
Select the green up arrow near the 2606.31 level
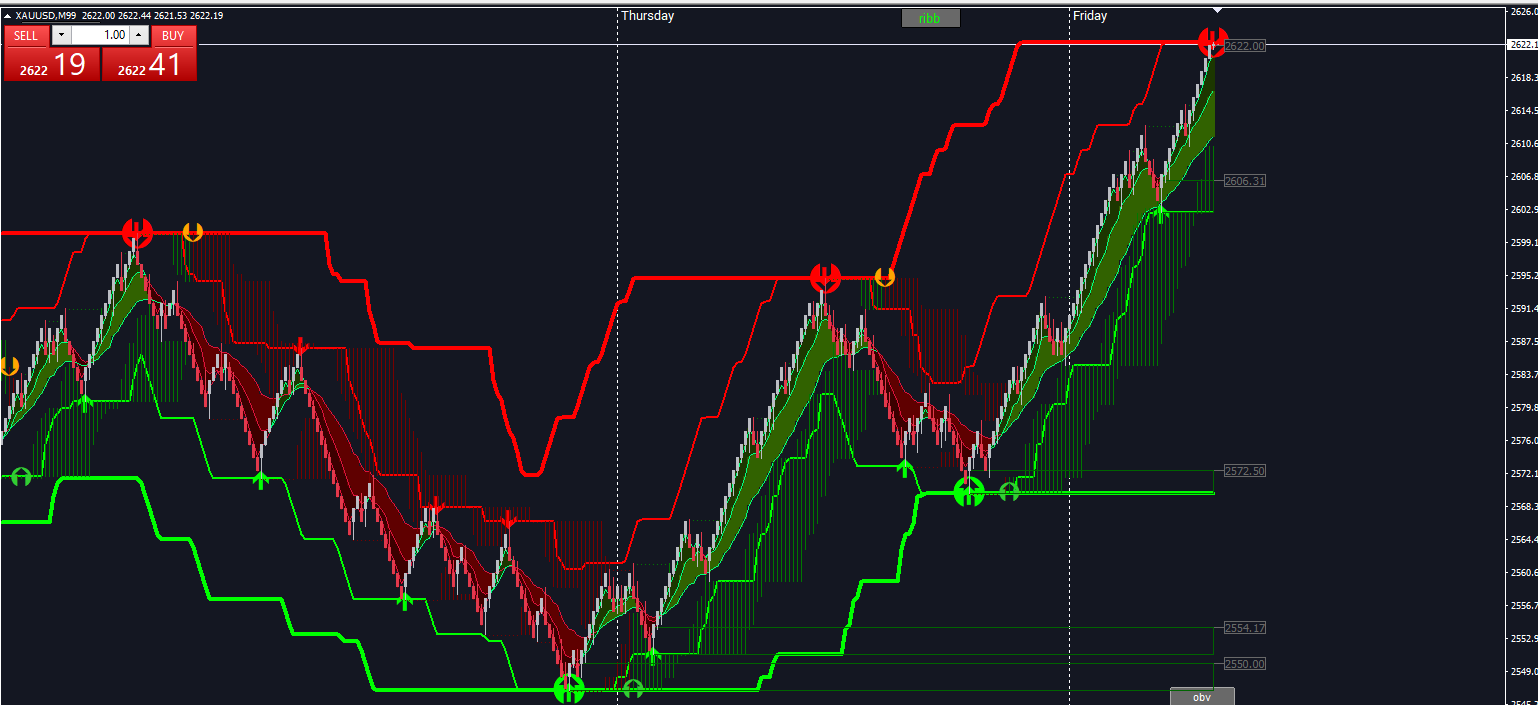1160,212
